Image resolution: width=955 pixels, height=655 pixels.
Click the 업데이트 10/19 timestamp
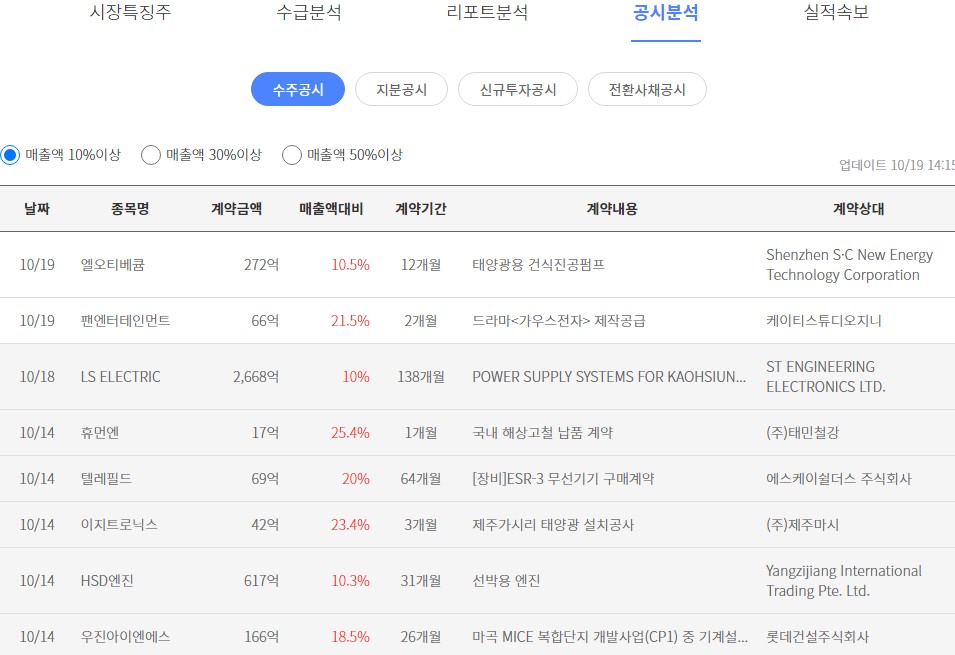[897, 165]
